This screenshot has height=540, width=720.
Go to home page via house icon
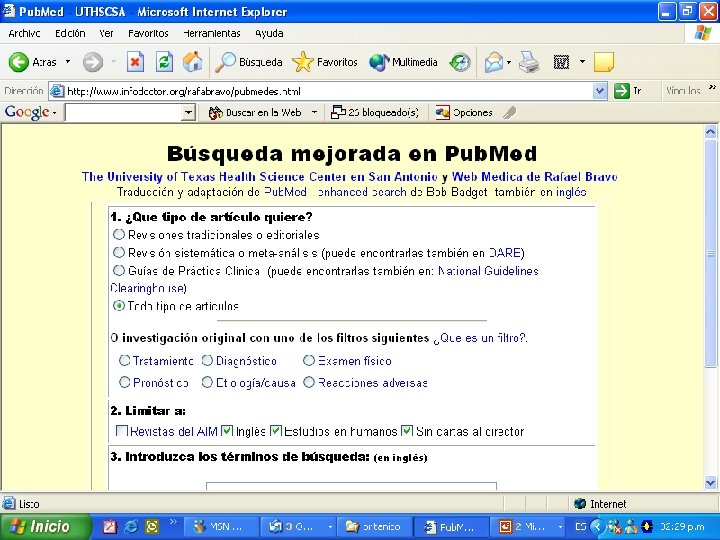(x=192, y=62)
